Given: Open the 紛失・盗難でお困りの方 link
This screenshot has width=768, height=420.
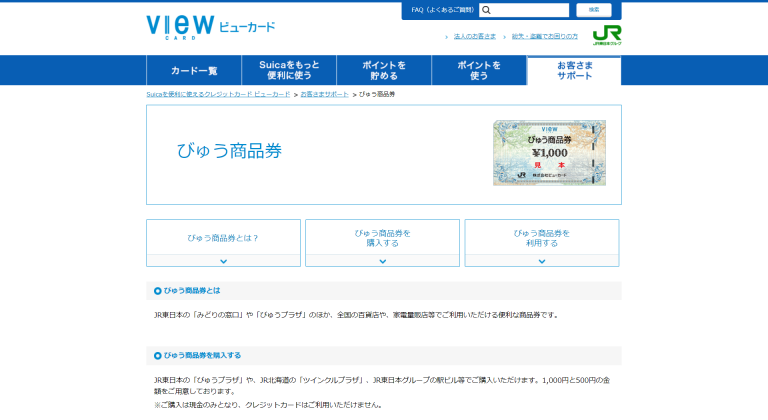Looking at the screenshot, I should point(545,36).
